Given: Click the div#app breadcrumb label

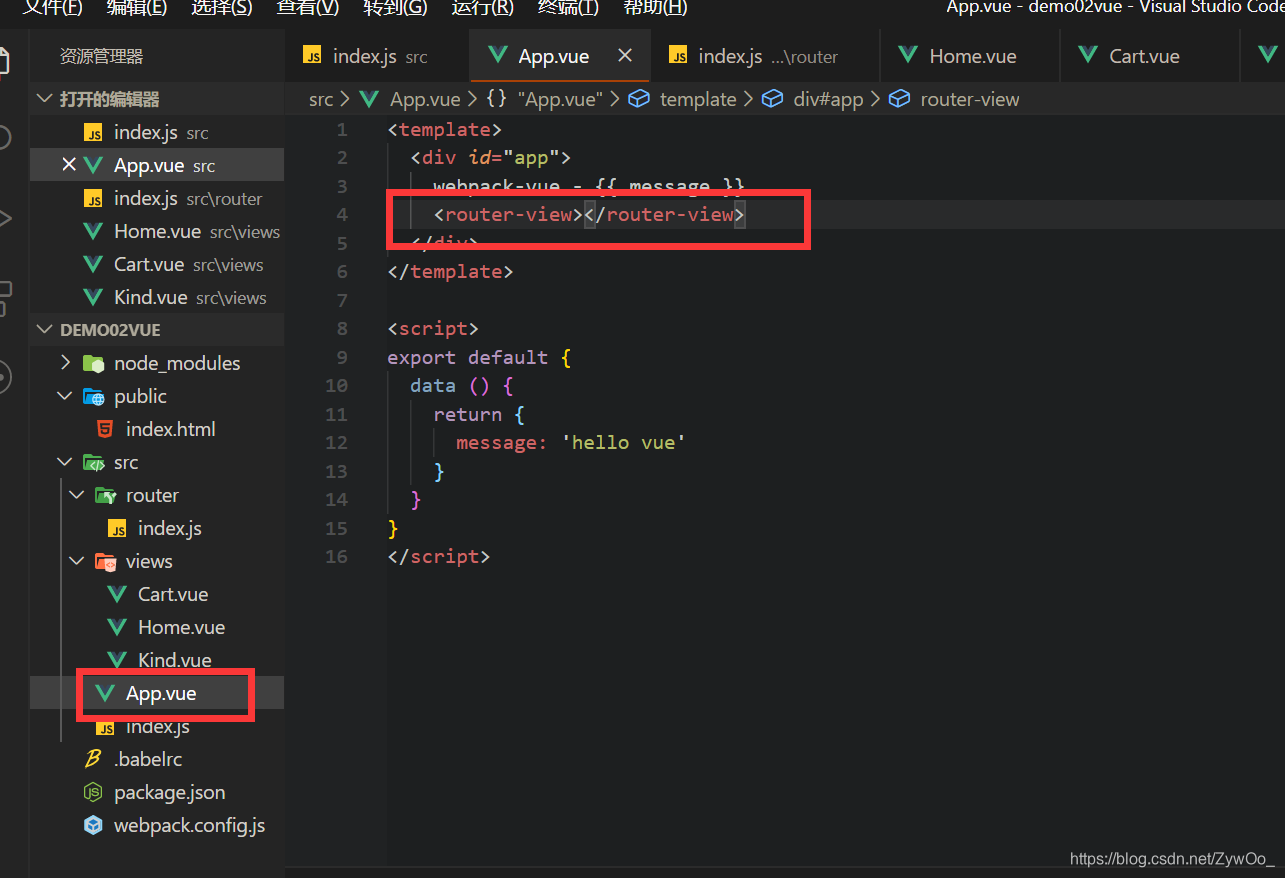Looking at the screenshot, I should pos(828,99).
